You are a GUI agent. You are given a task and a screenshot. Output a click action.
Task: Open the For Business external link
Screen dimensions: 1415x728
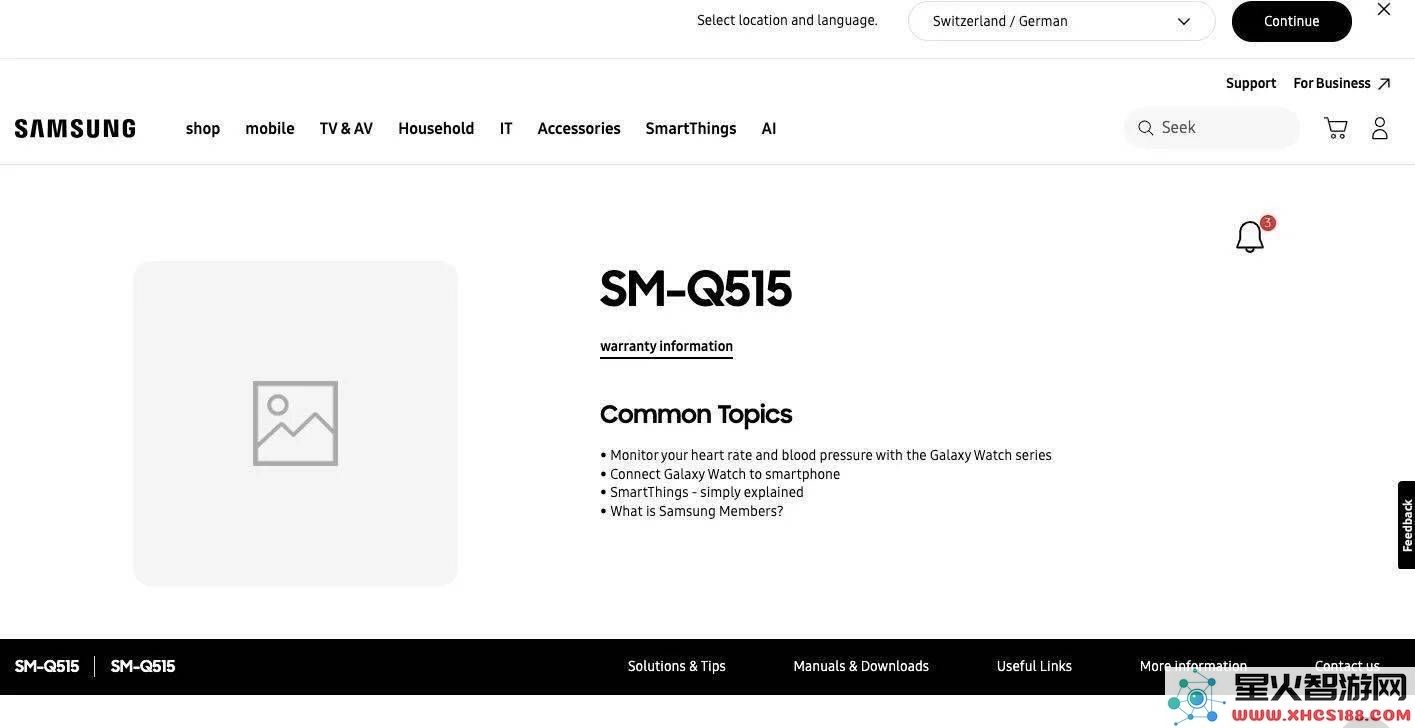1342,83
